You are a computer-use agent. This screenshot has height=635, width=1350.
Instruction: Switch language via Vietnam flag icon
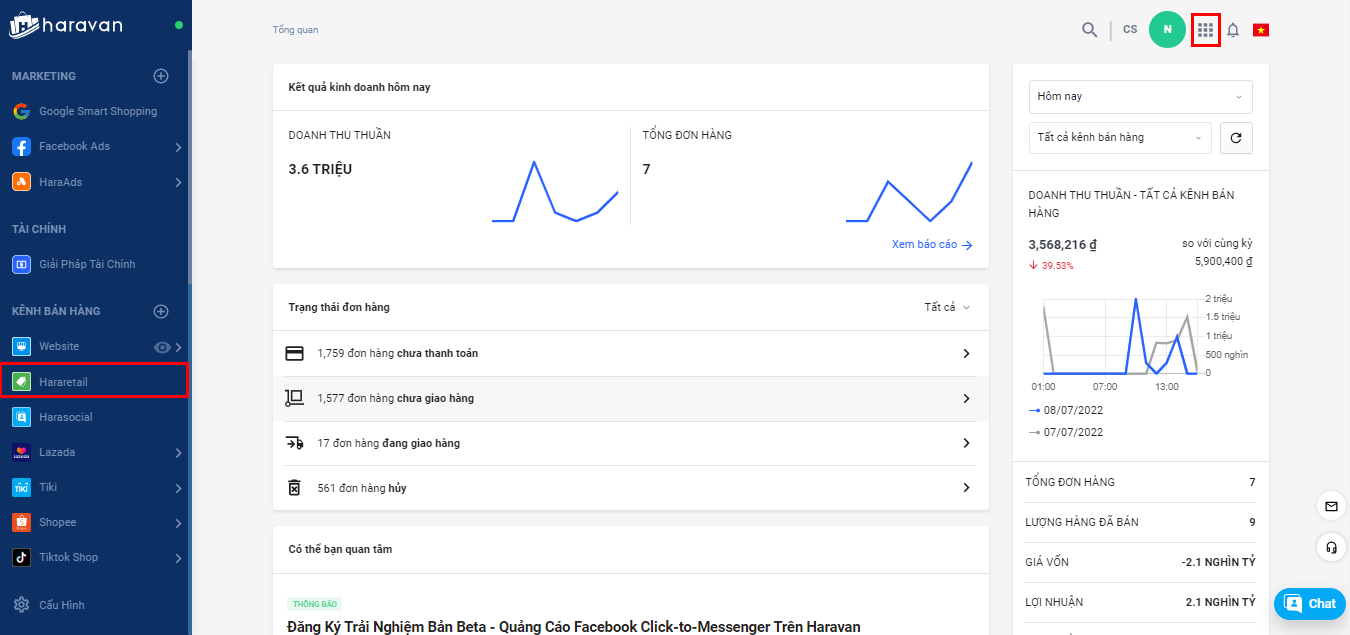(1261, 30)
